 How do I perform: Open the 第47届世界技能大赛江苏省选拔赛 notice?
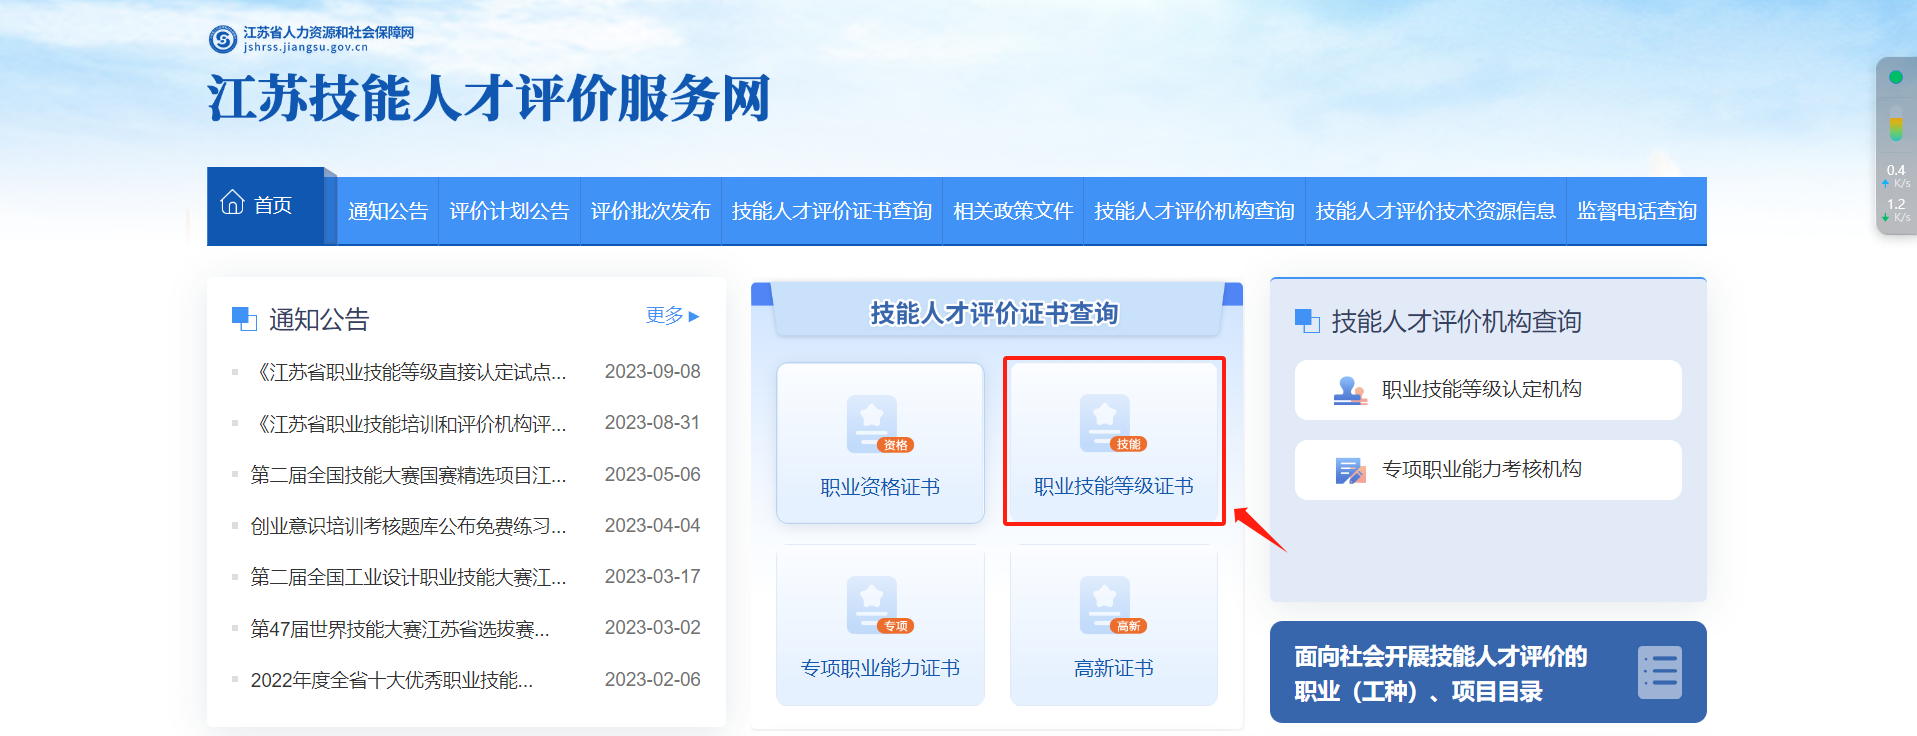coord(399,629)
